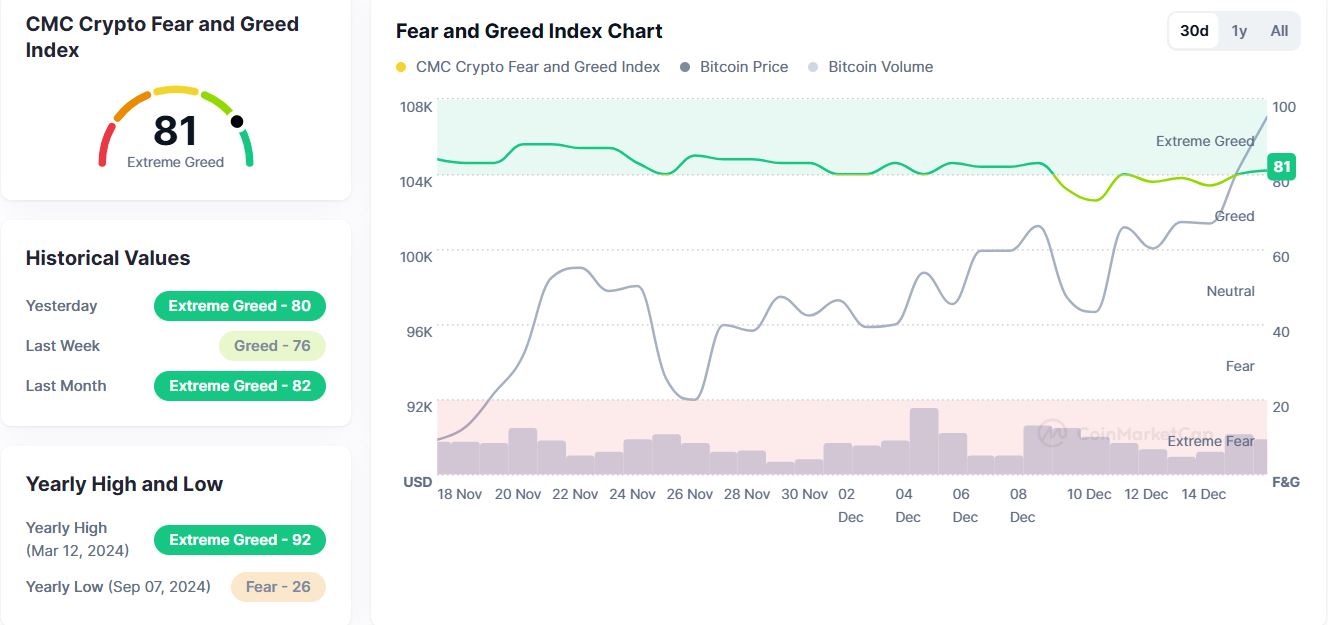Show All time range

(1279, 31)
